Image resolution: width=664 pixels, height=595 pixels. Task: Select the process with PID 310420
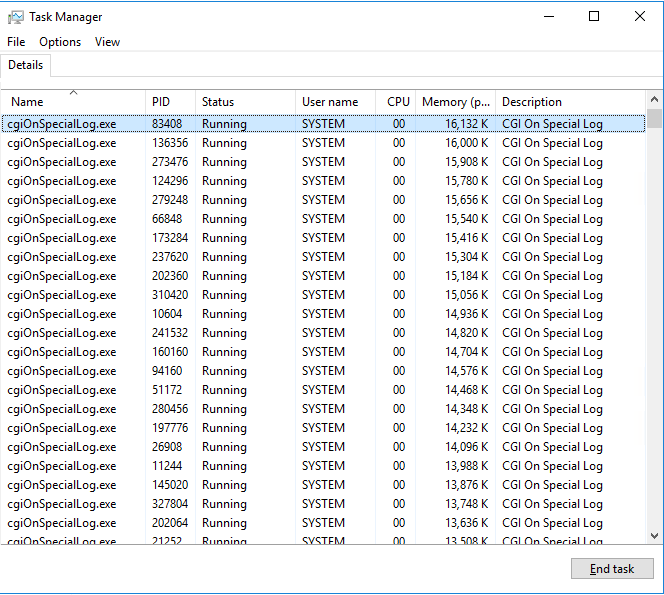[x=323, y=295]
